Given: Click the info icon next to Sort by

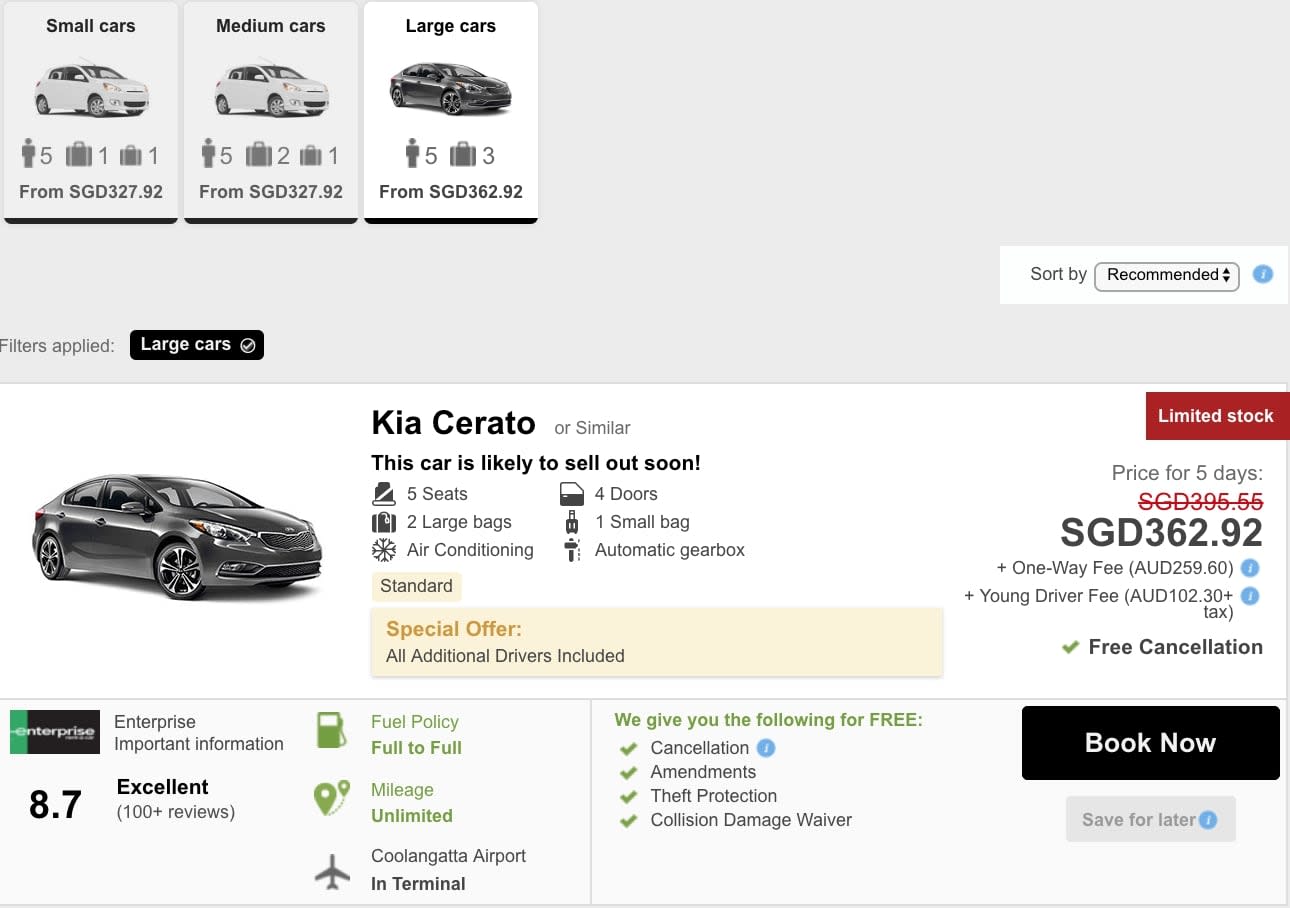Looking at the screenshot, I should [1263, 274].
